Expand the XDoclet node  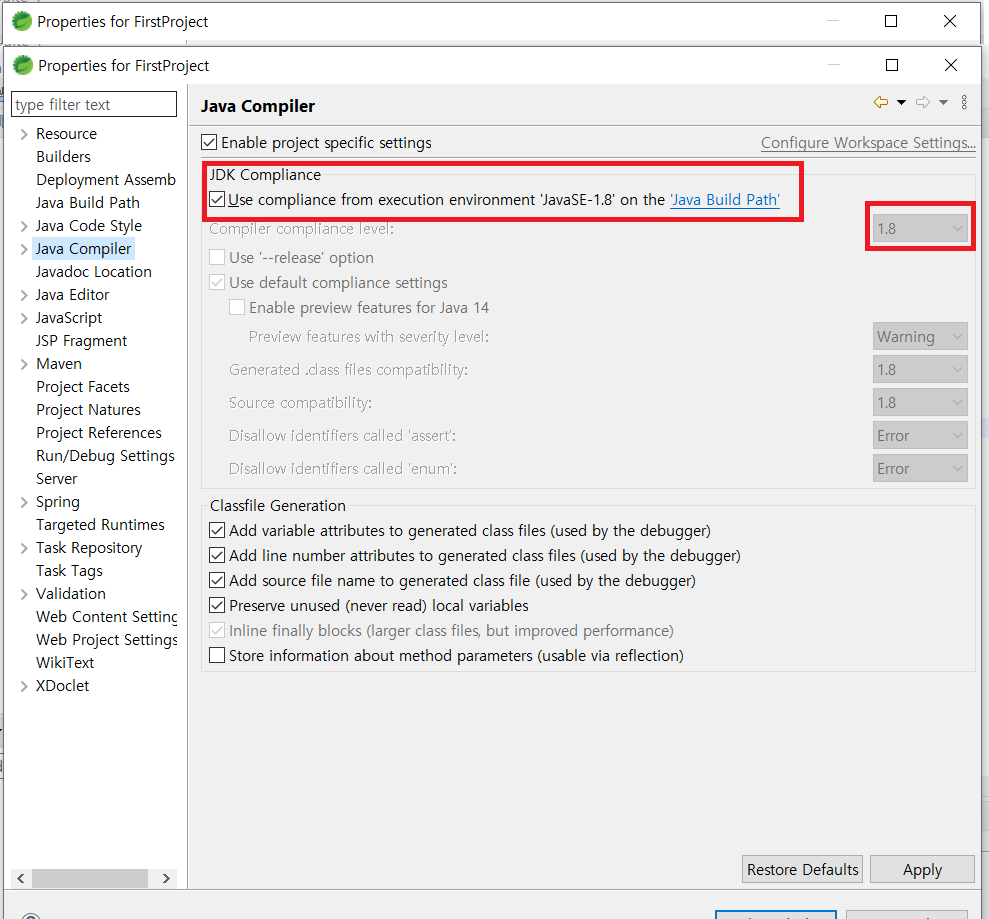tap(24, 686)
